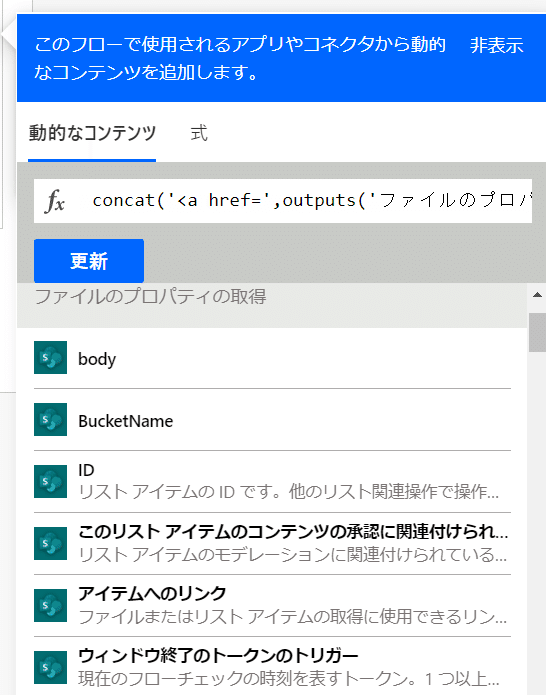Click the fx function icon

pos(55,201)
